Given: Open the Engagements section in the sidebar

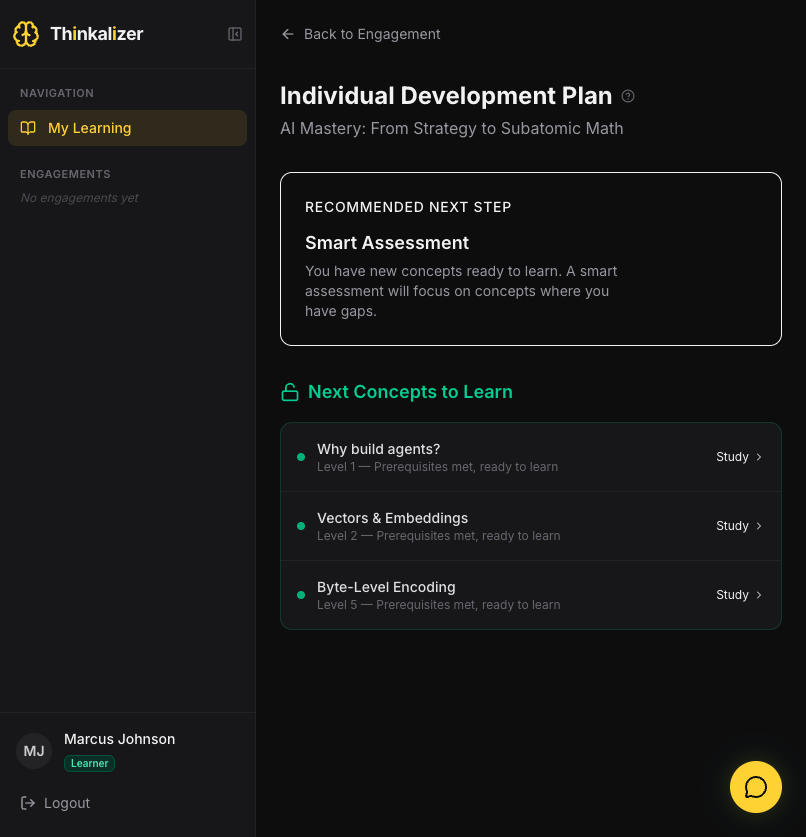Looking at the screenshot, I should 65,174.
